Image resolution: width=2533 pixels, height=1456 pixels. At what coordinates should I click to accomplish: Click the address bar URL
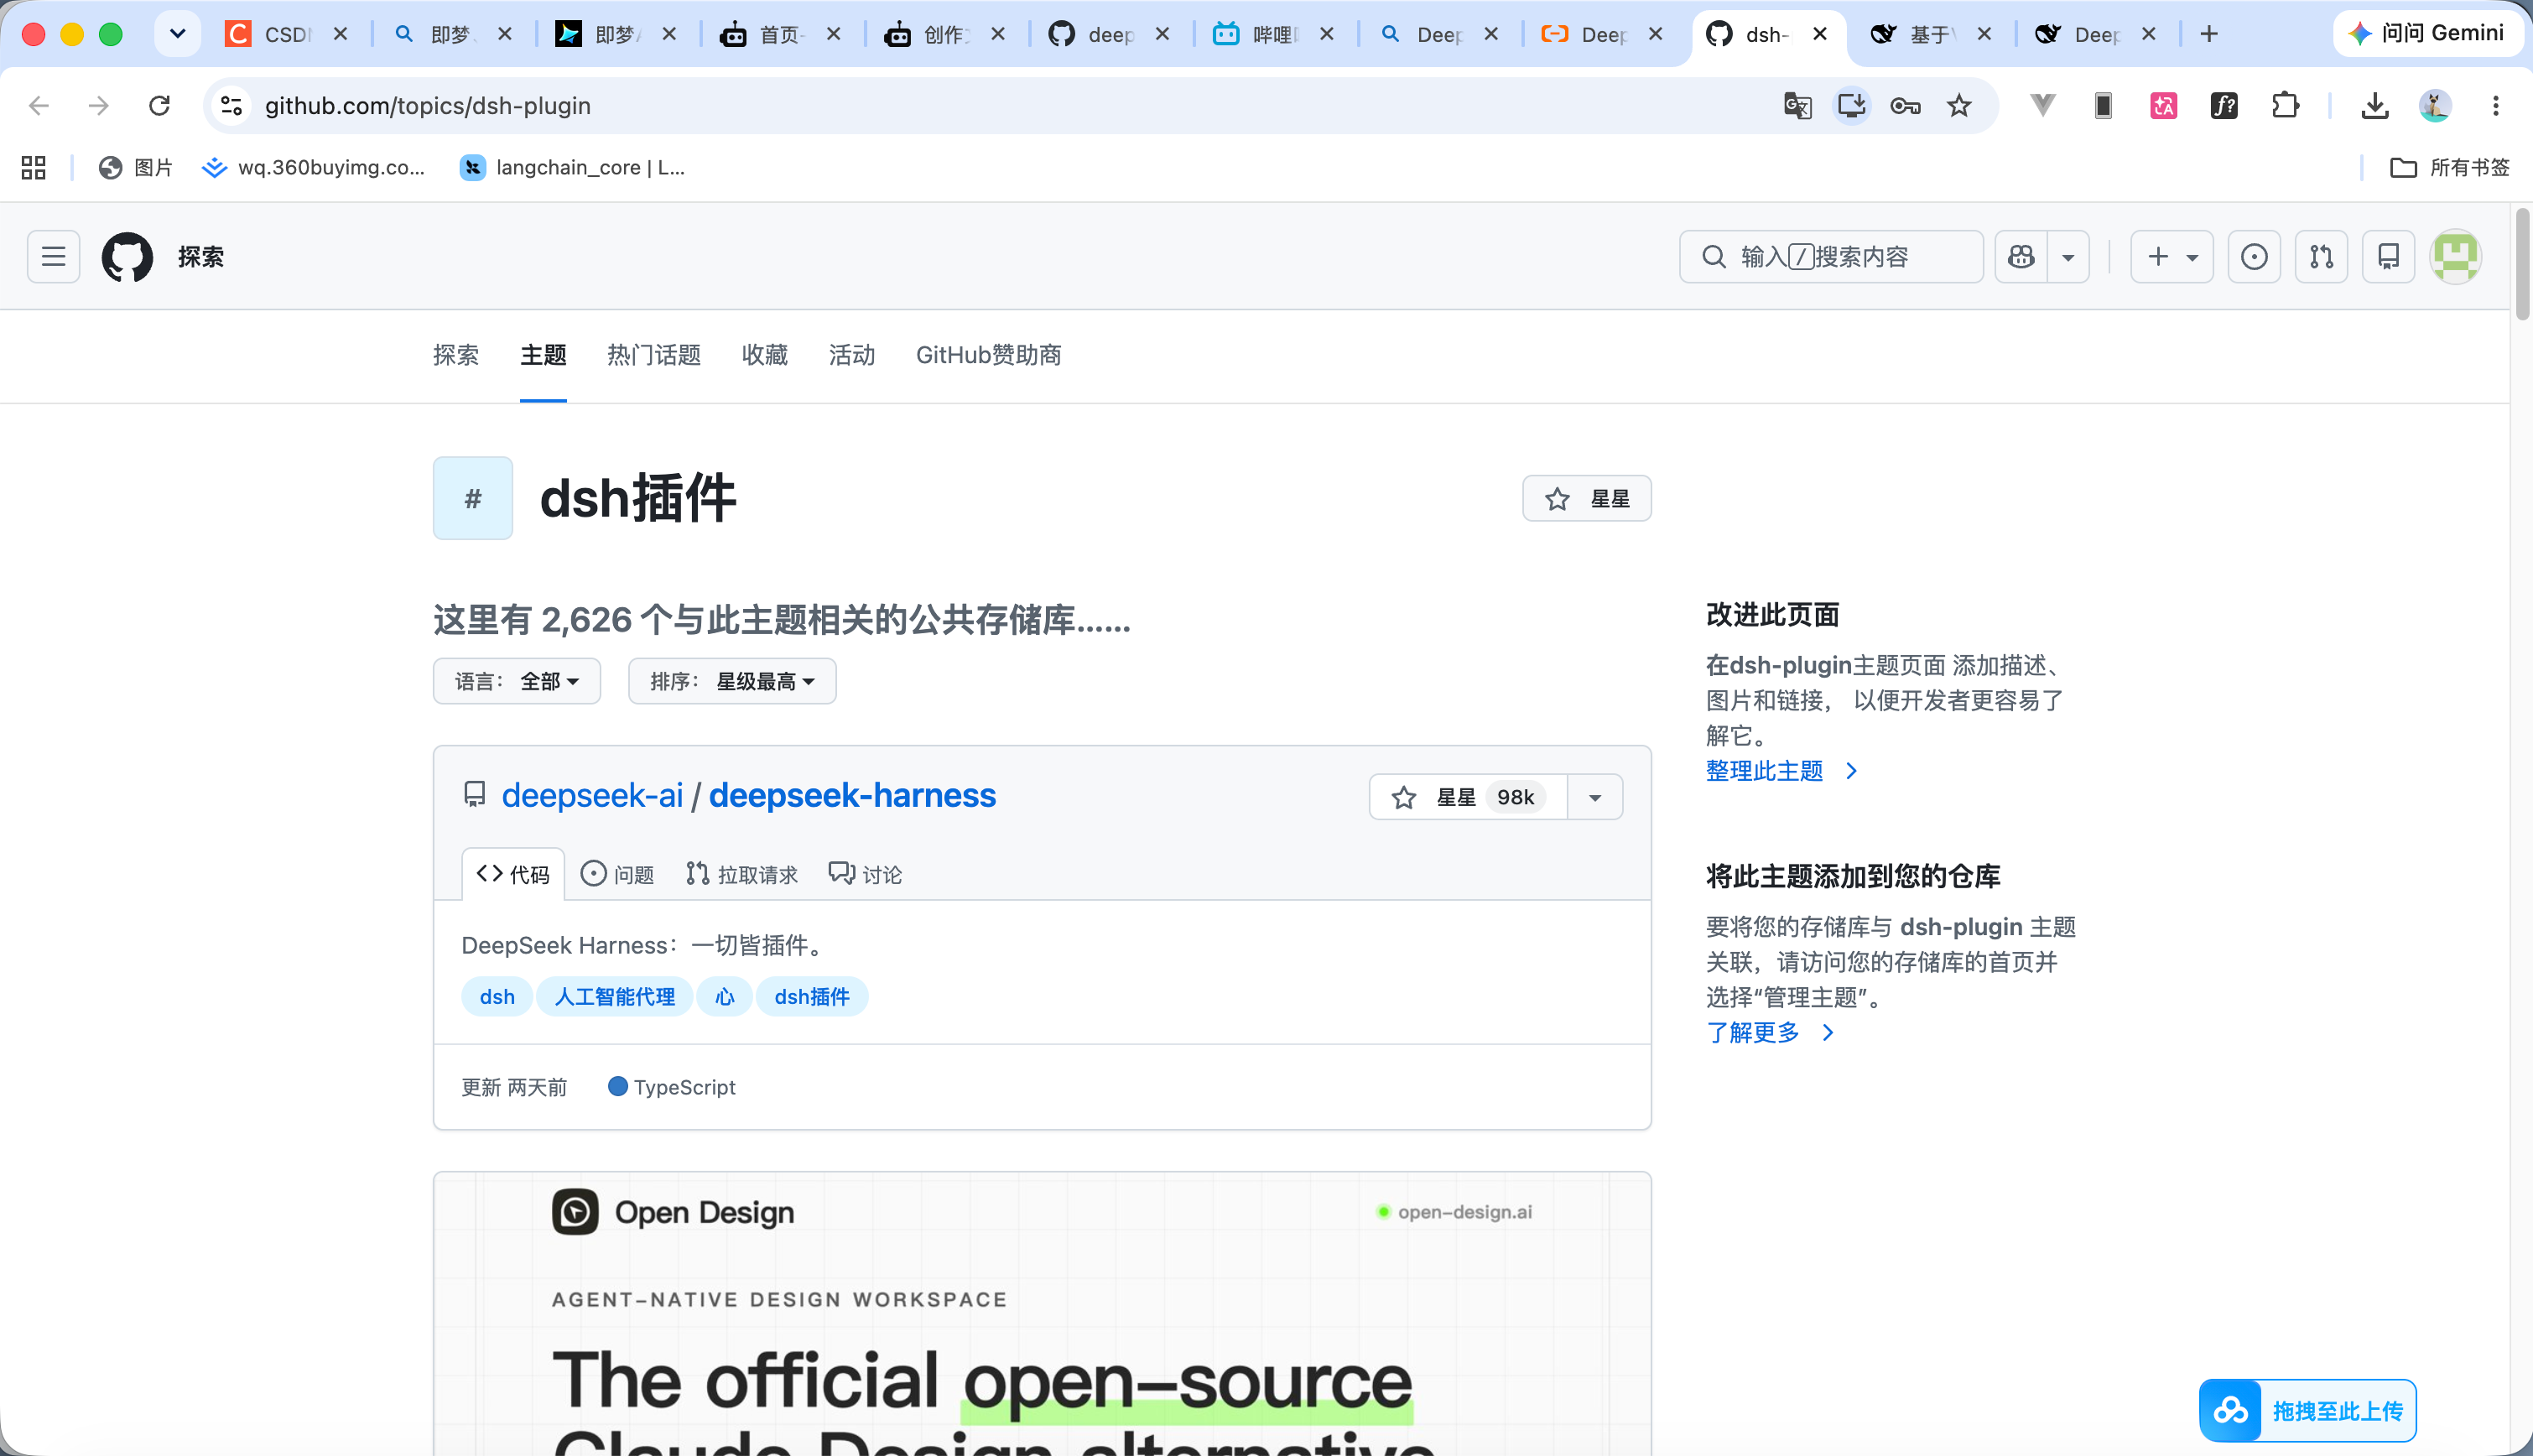coord(428,105)
